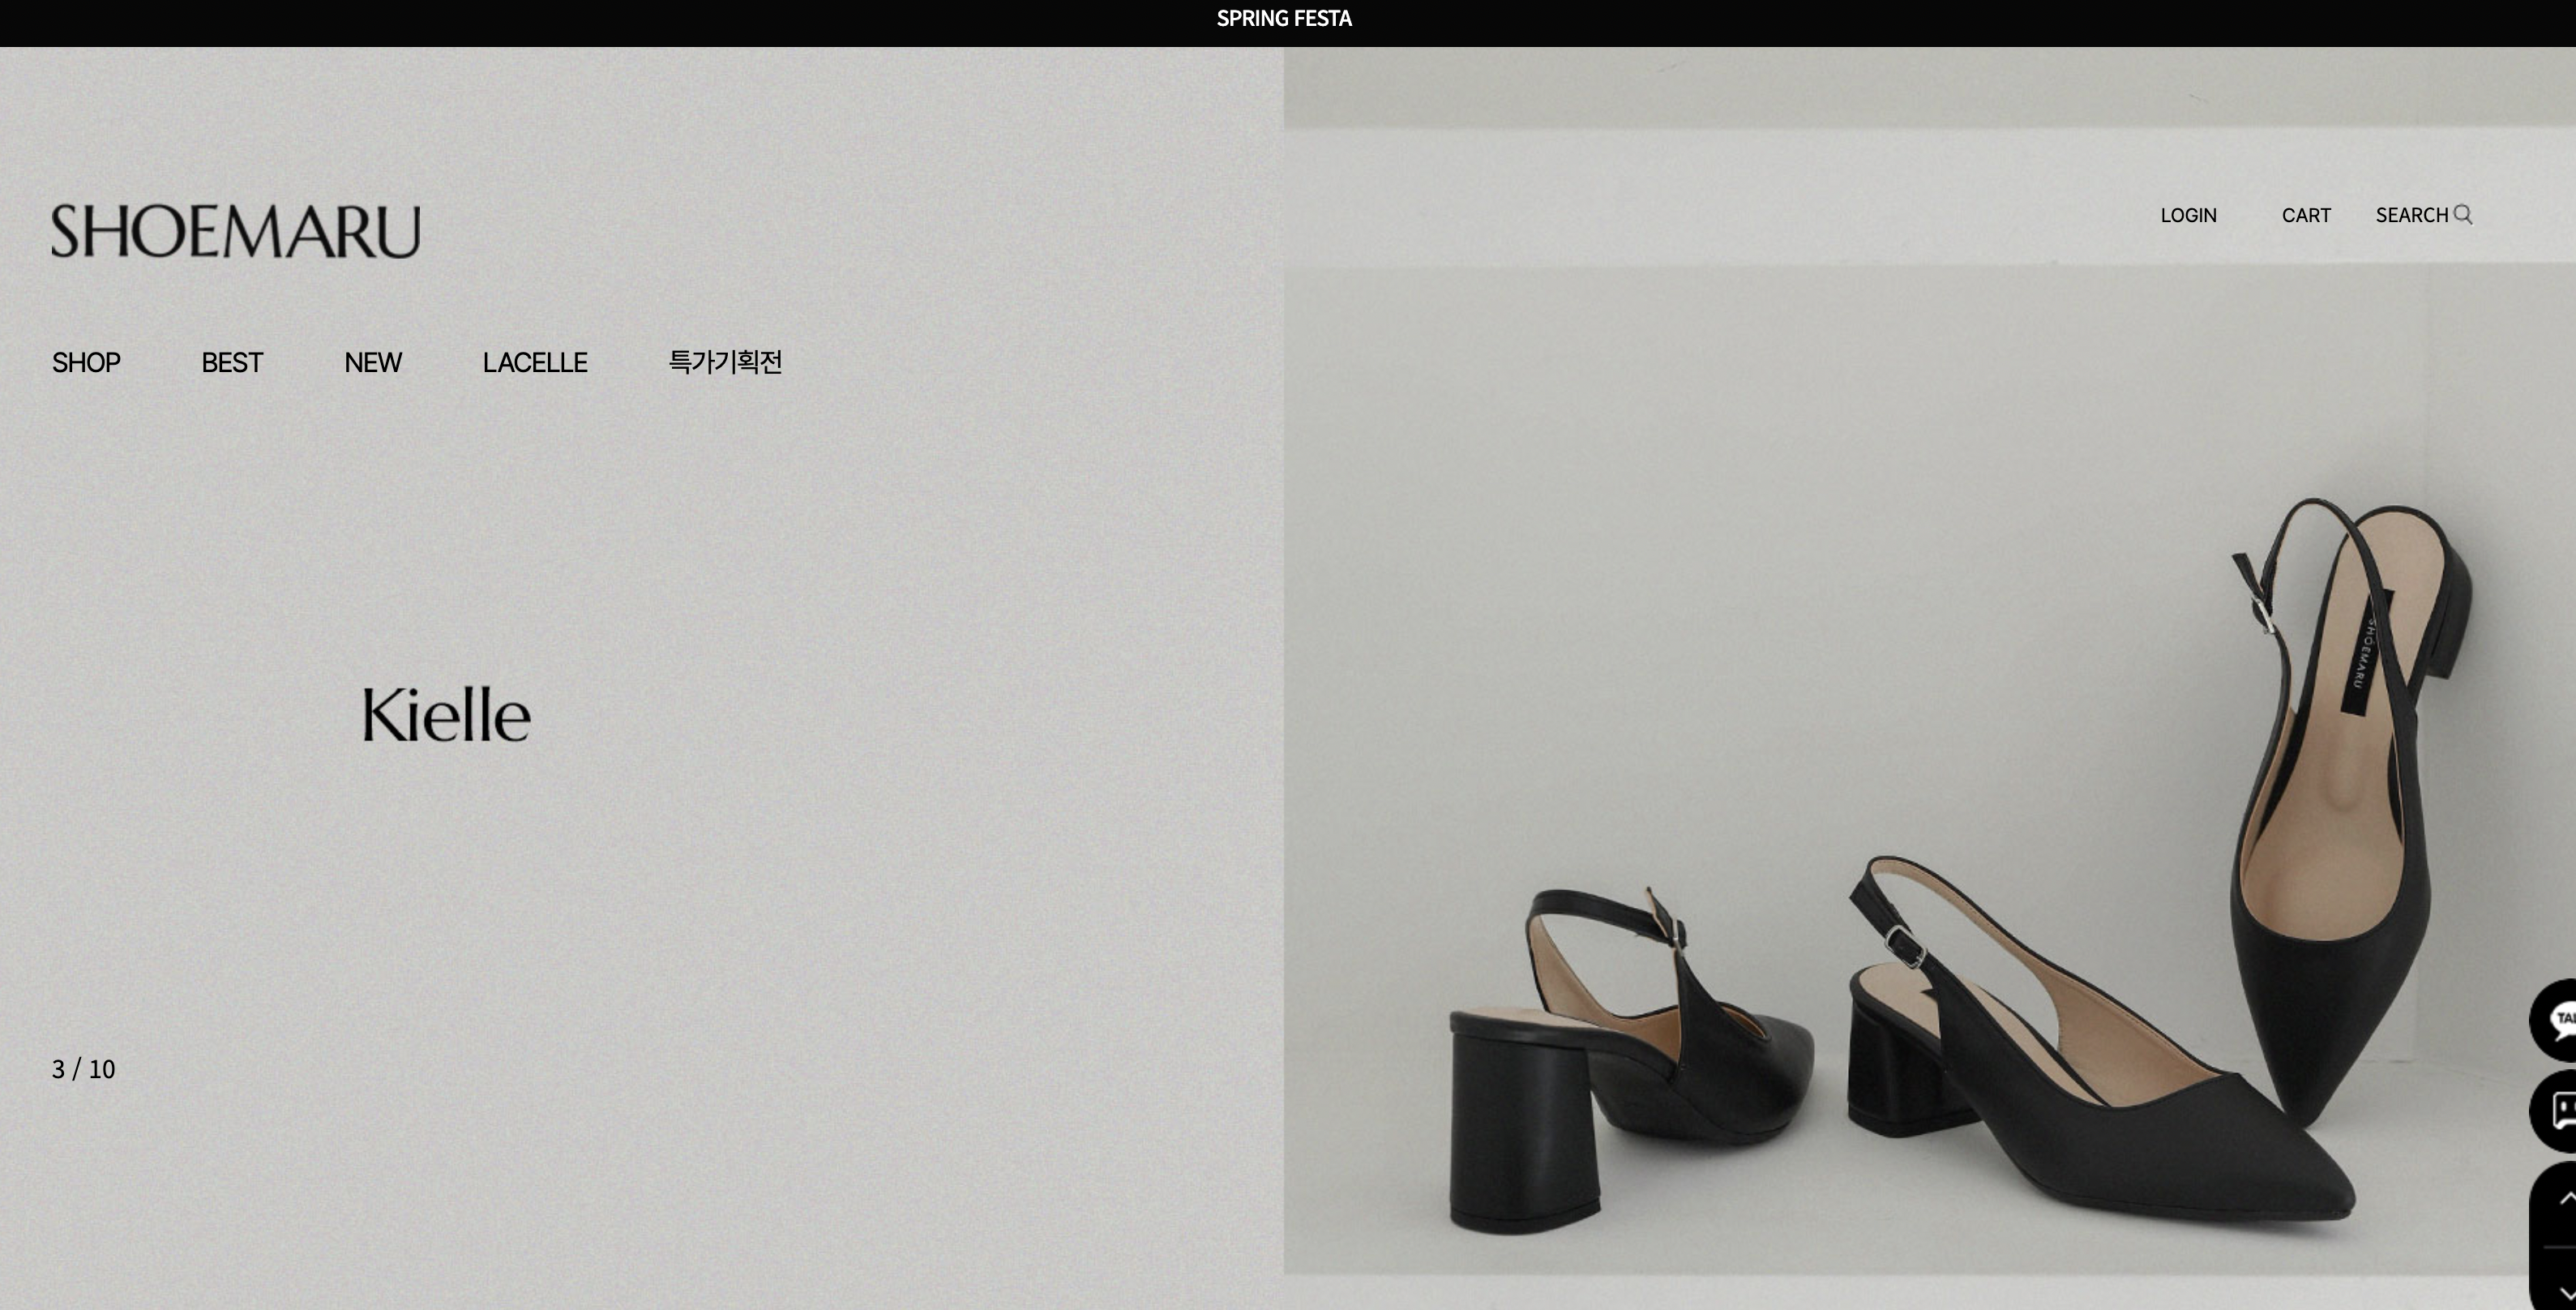
Task: Go to the BEST category
Action: [x=232, y=362]
